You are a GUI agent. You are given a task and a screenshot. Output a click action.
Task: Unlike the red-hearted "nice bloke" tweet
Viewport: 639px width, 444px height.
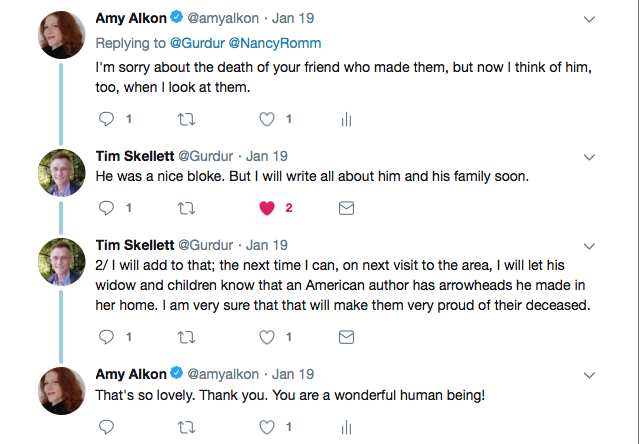coord(267,208)
